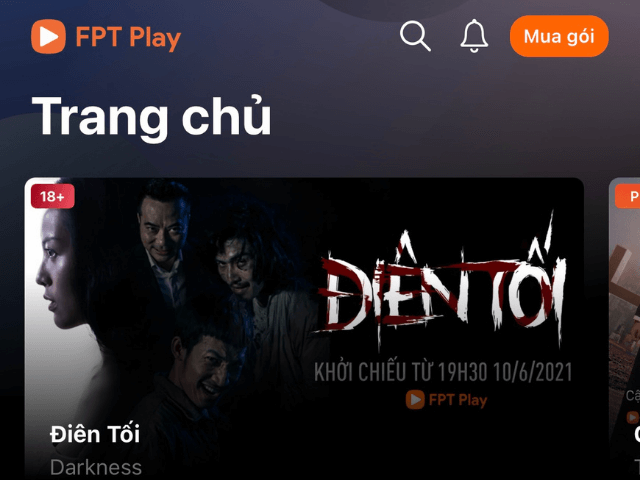The height and width of the screenshot is (480, 640).
Task: Click the Mua gói button
Action: [x=559, y=36]
